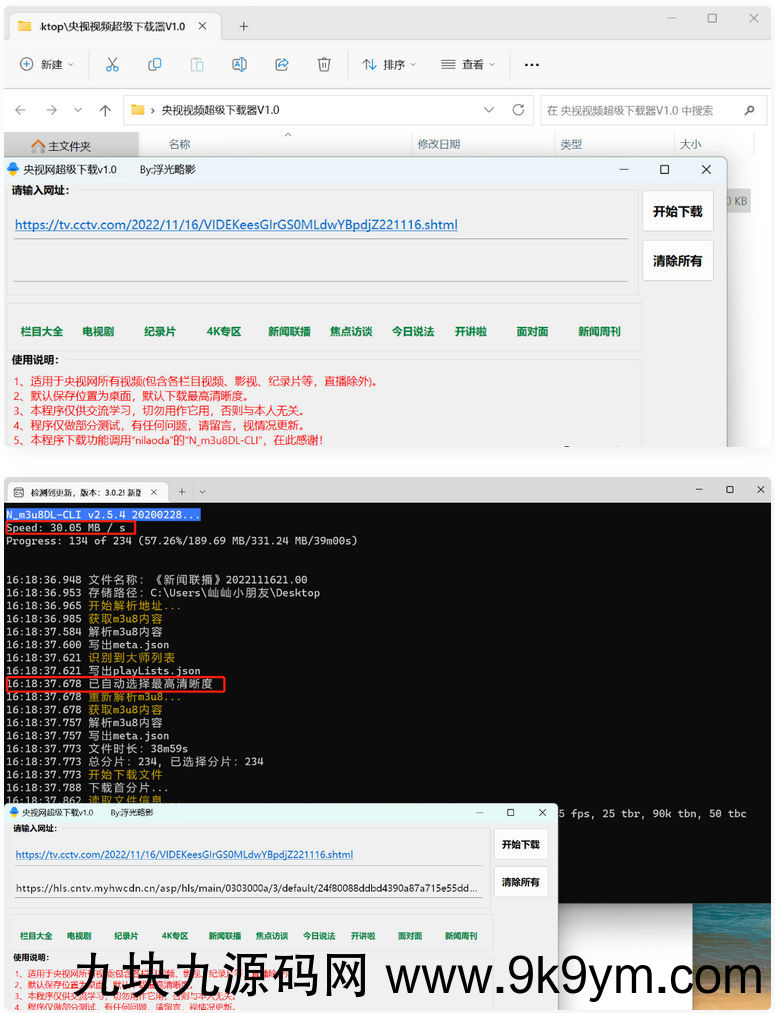Go back with Explorer back arrow
The height and width of the screenshot is (1013, 775).
(x=21, y=110)
